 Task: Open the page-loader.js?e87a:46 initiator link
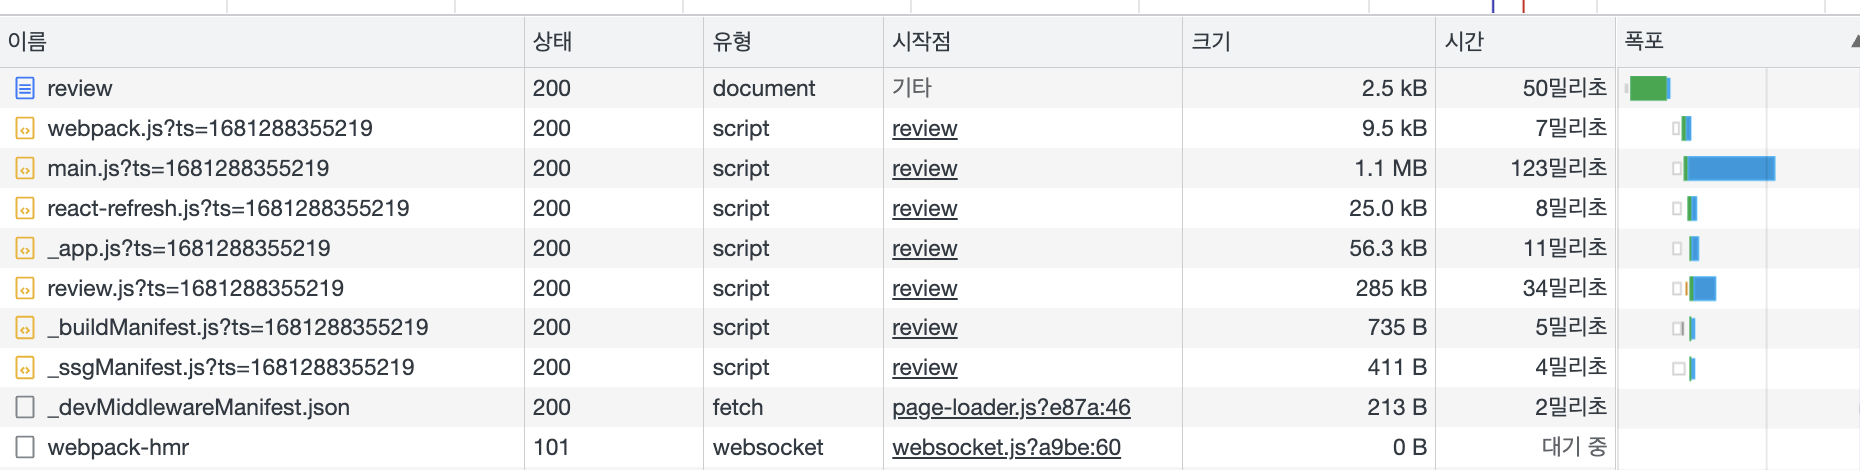[x=1011, y=407]
